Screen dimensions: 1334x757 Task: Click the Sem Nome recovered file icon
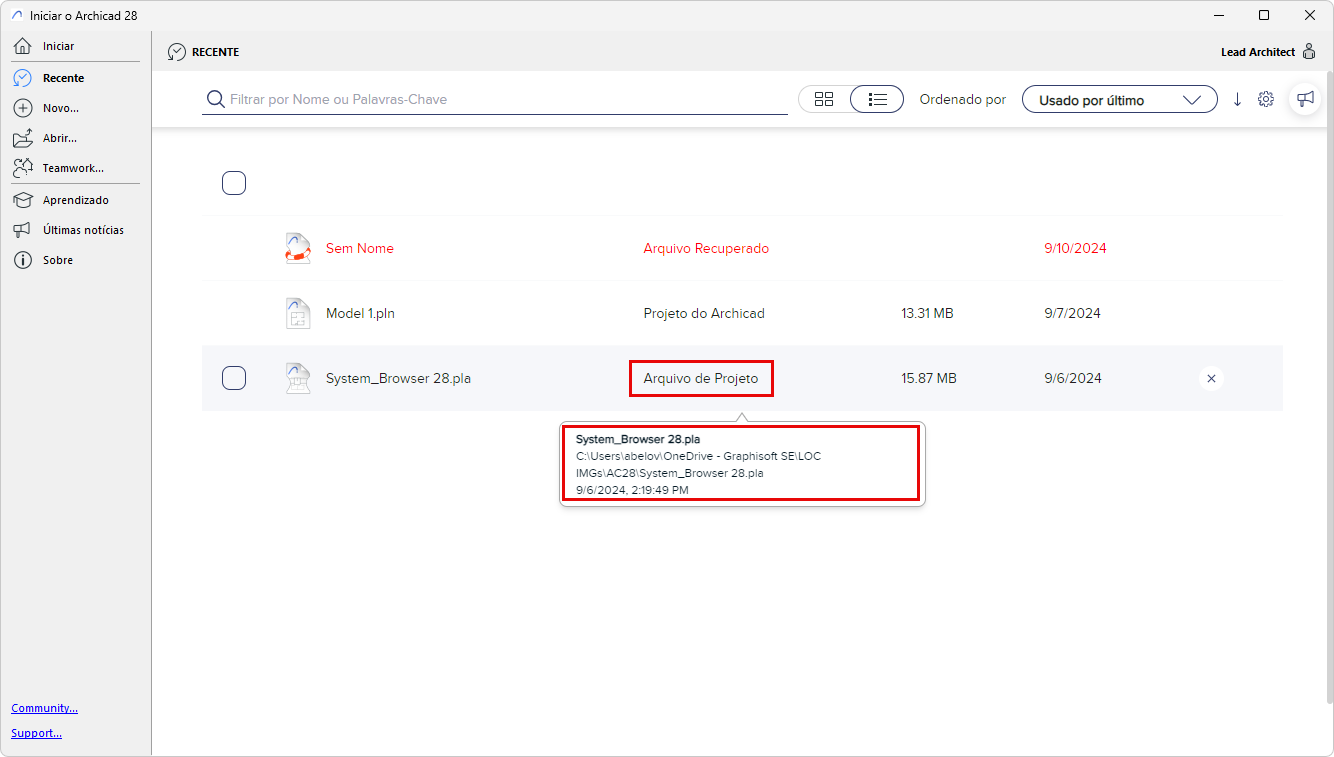tap(298, 248)
